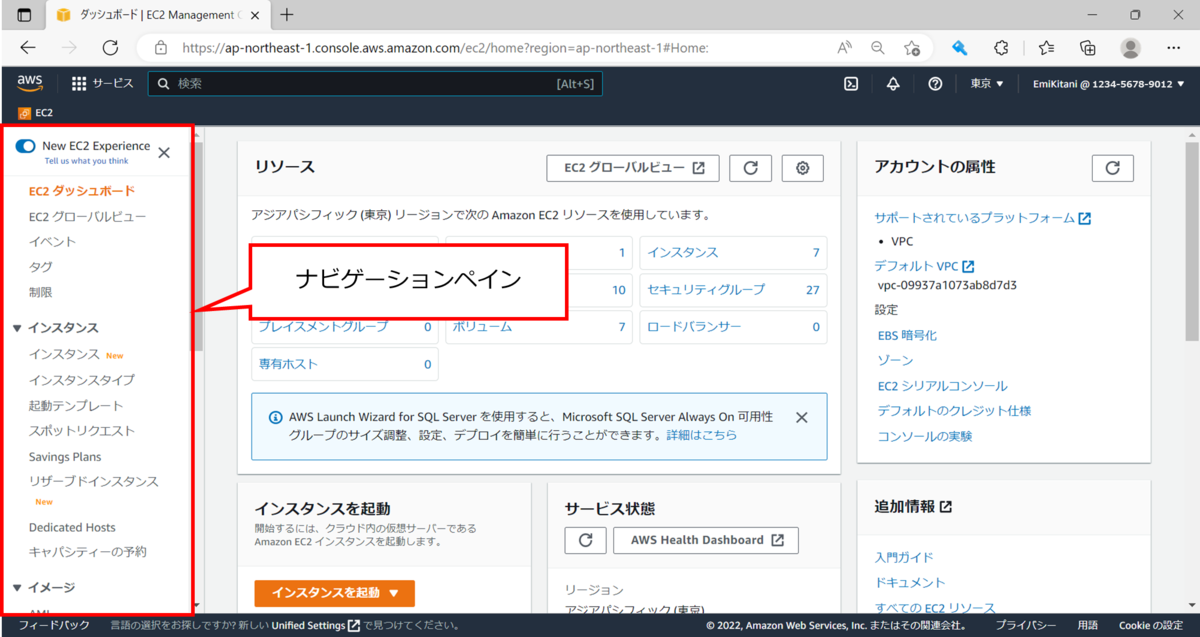Open the read aloud icon in address bar

[x=844, y=47]
